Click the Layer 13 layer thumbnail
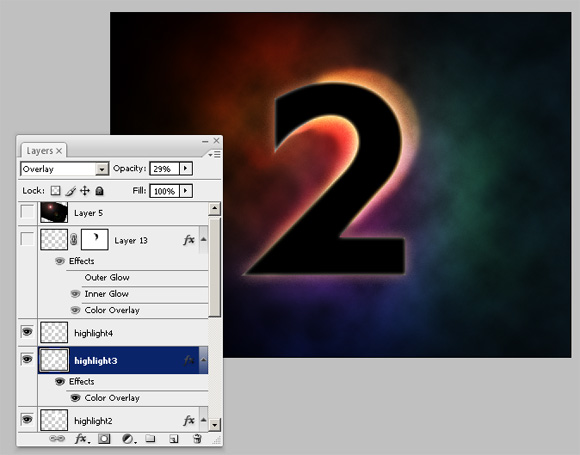Image resolution: width=580 pixels, height=455 pixels. point(54,239)
